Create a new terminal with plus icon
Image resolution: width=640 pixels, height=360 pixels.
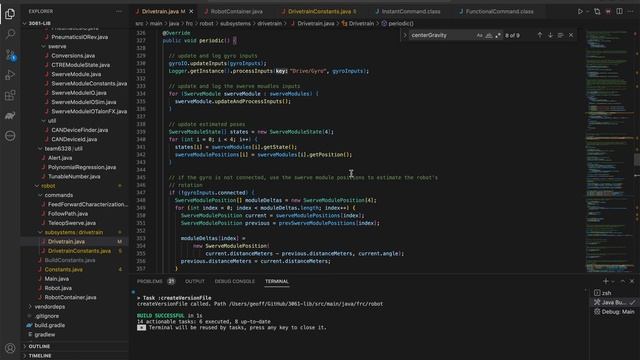(x=605, y=281)
